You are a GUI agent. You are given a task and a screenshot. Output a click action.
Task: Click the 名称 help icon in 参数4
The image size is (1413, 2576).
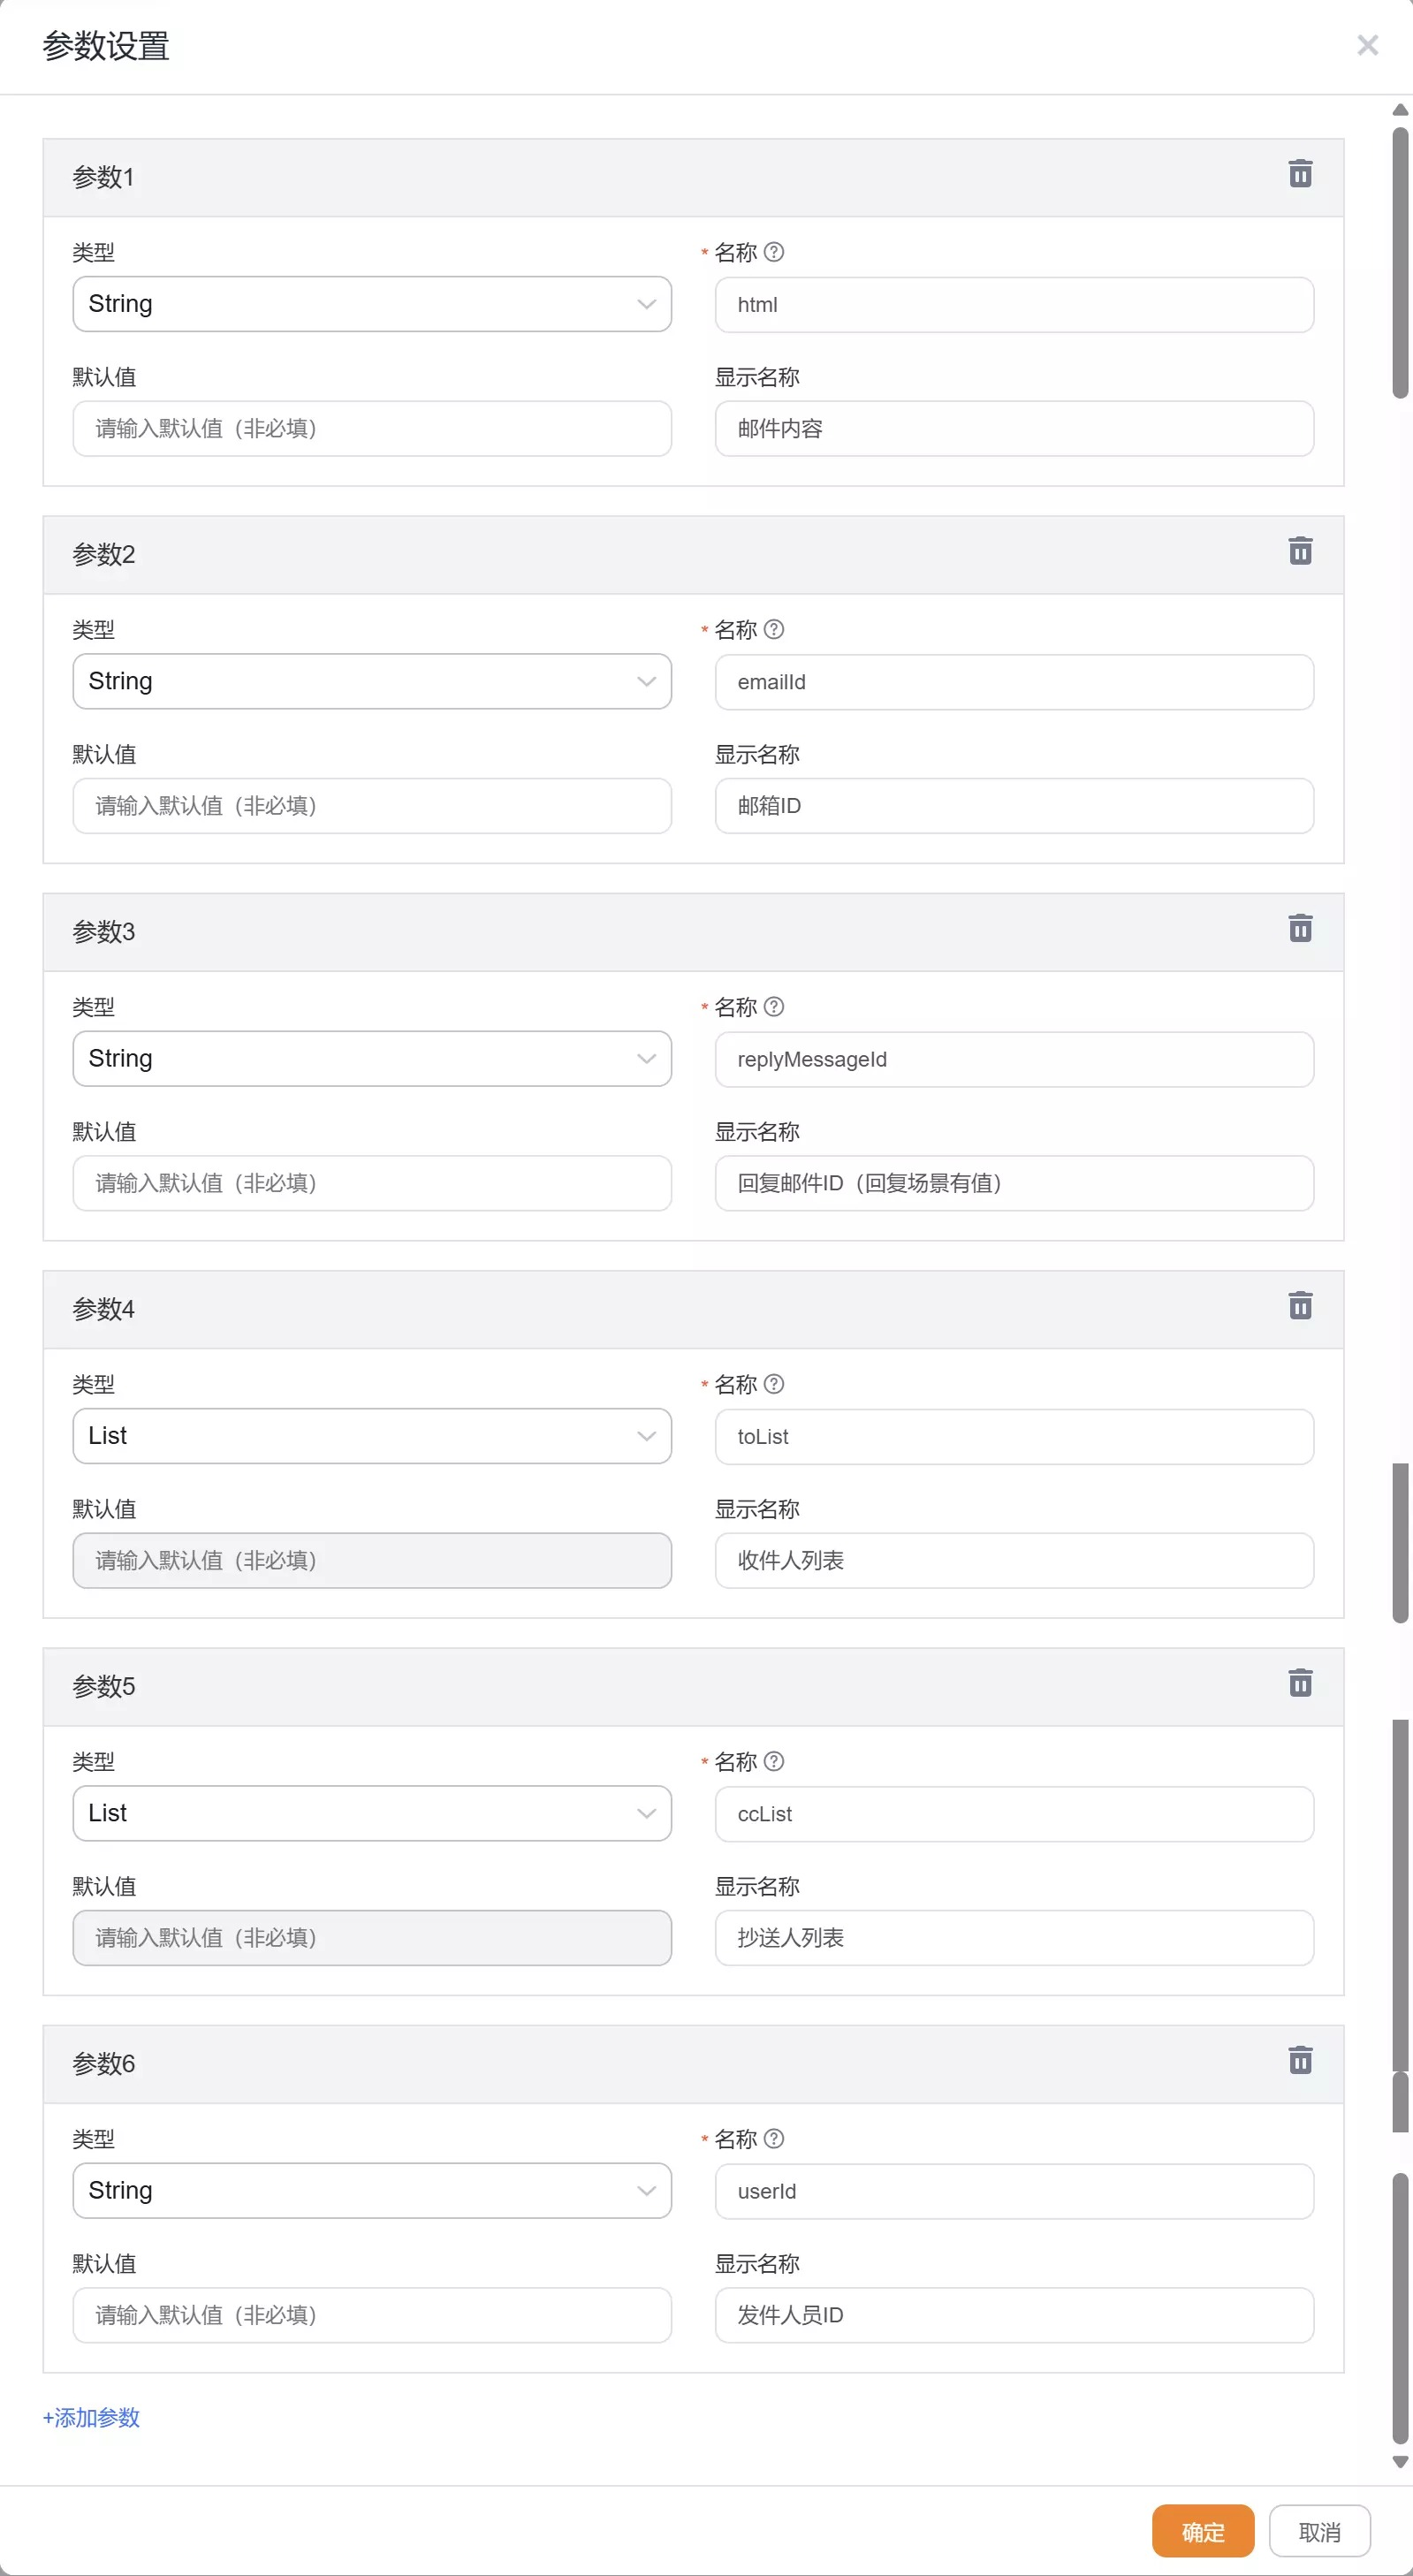[774, 1384]
